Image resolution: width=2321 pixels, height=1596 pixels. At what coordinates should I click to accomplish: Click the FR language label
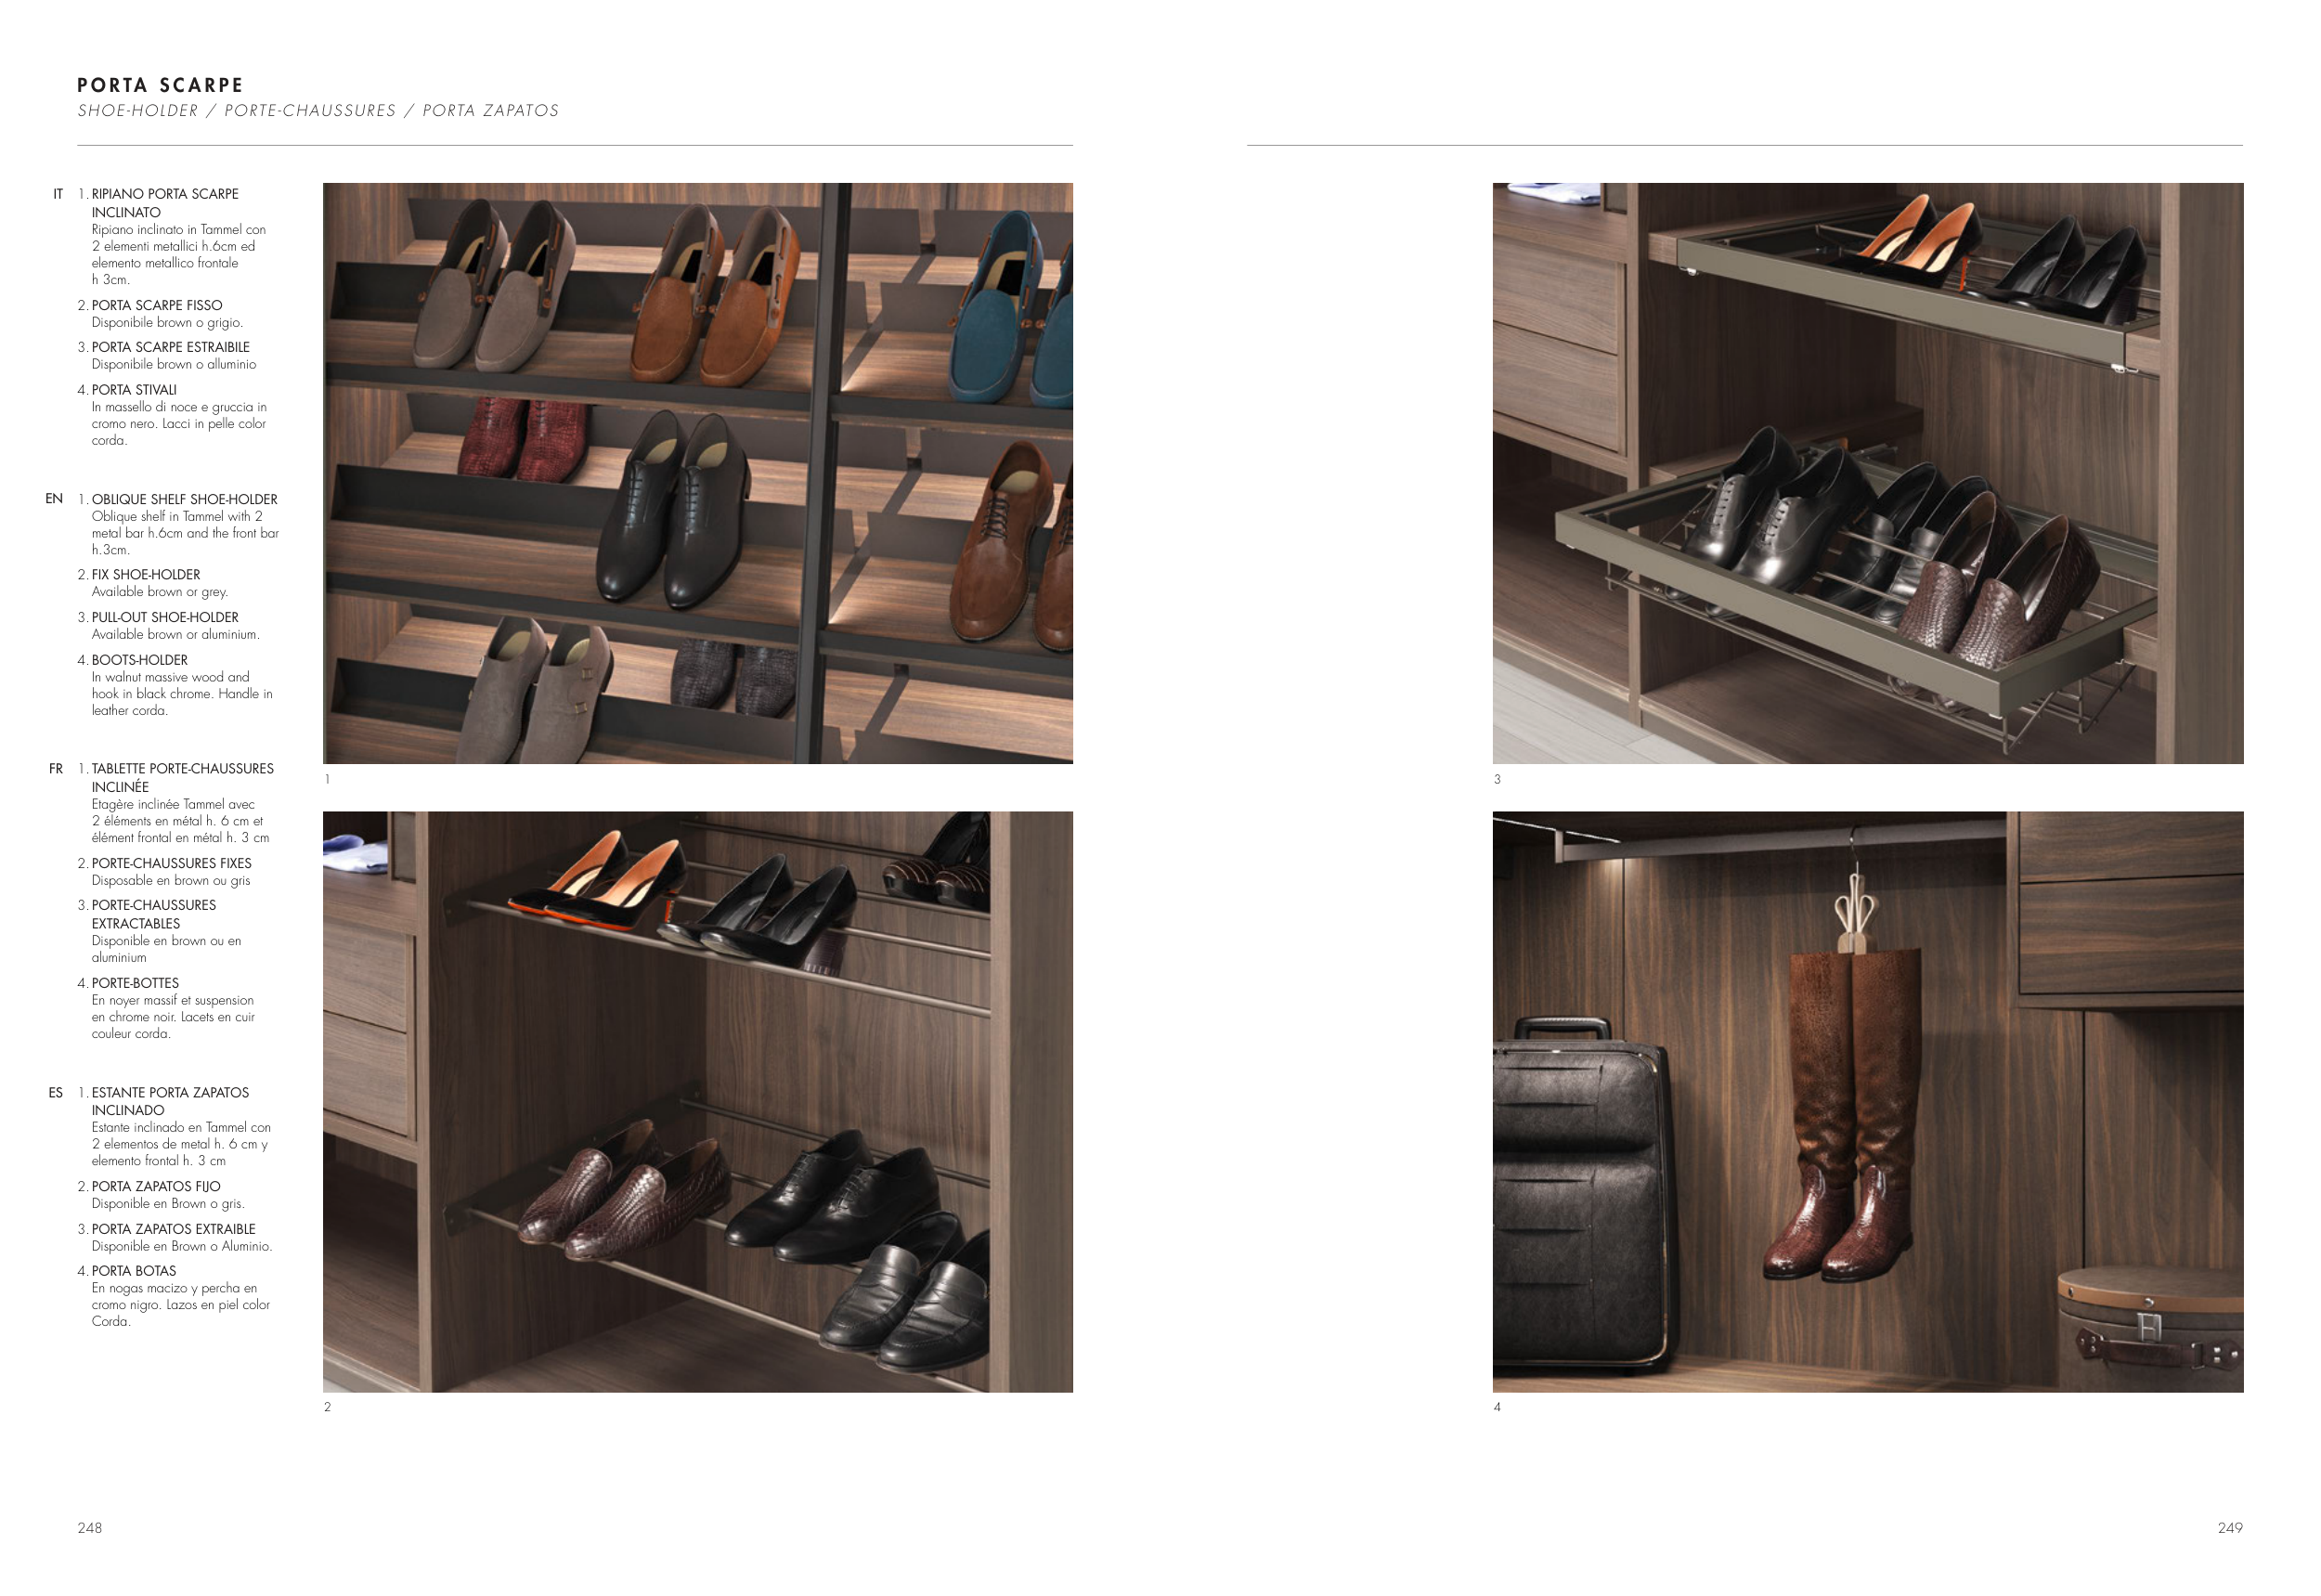(x=56, y=769)
